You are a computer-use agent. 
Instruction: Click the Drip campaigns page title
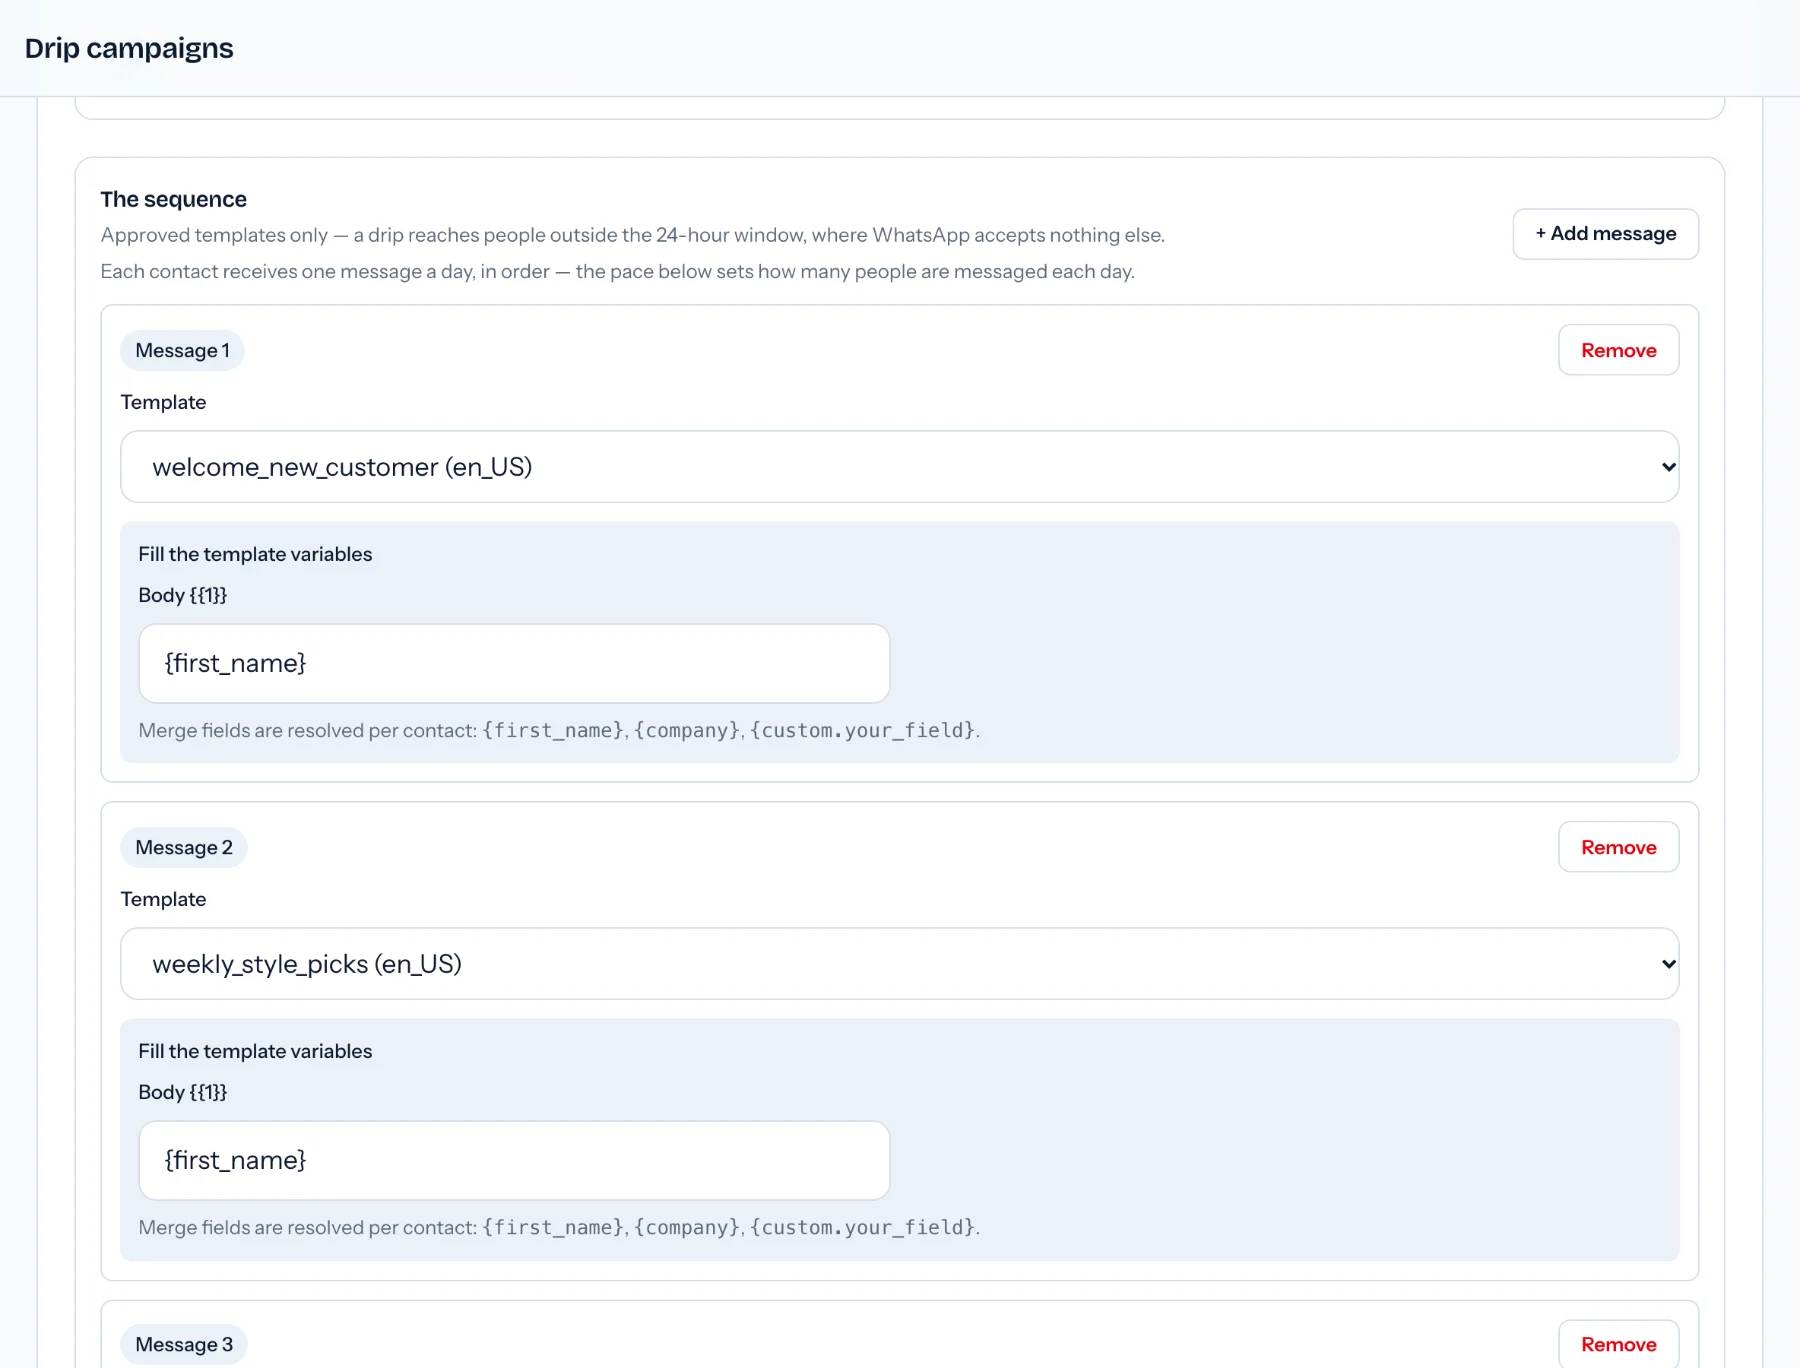click(x=129, y=48)
